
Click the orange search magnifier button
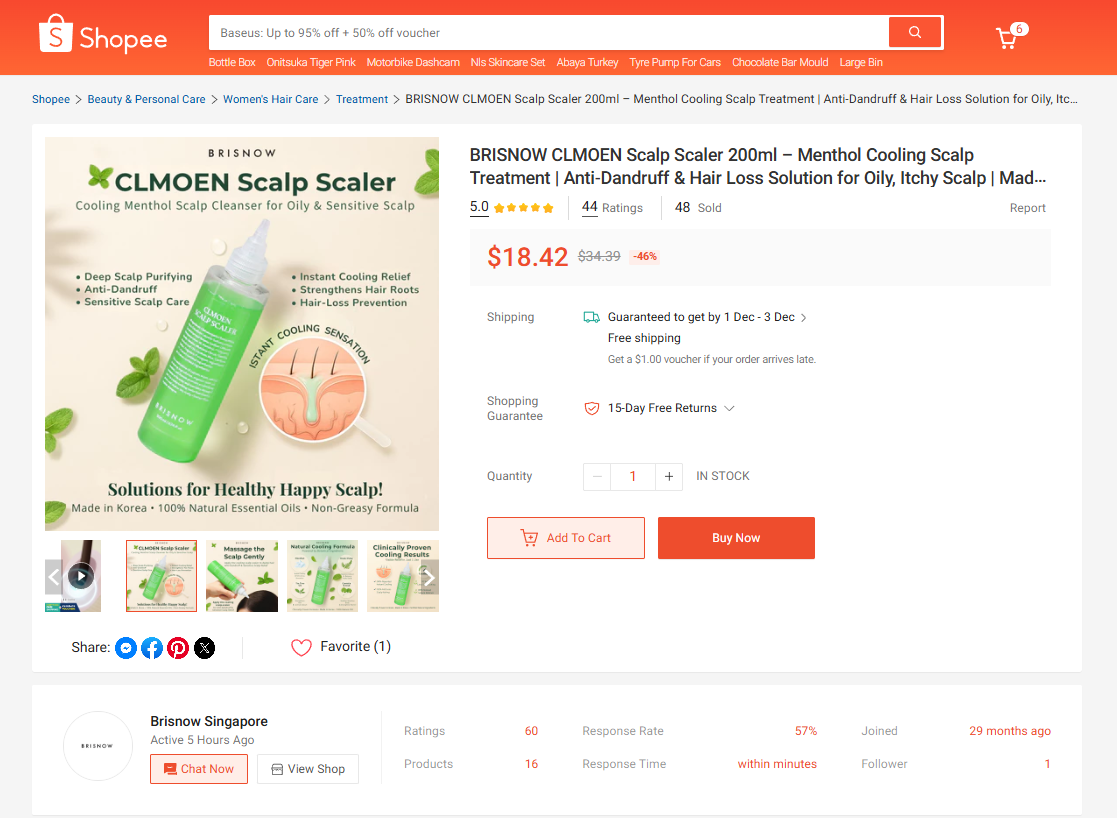pos(915,32)
